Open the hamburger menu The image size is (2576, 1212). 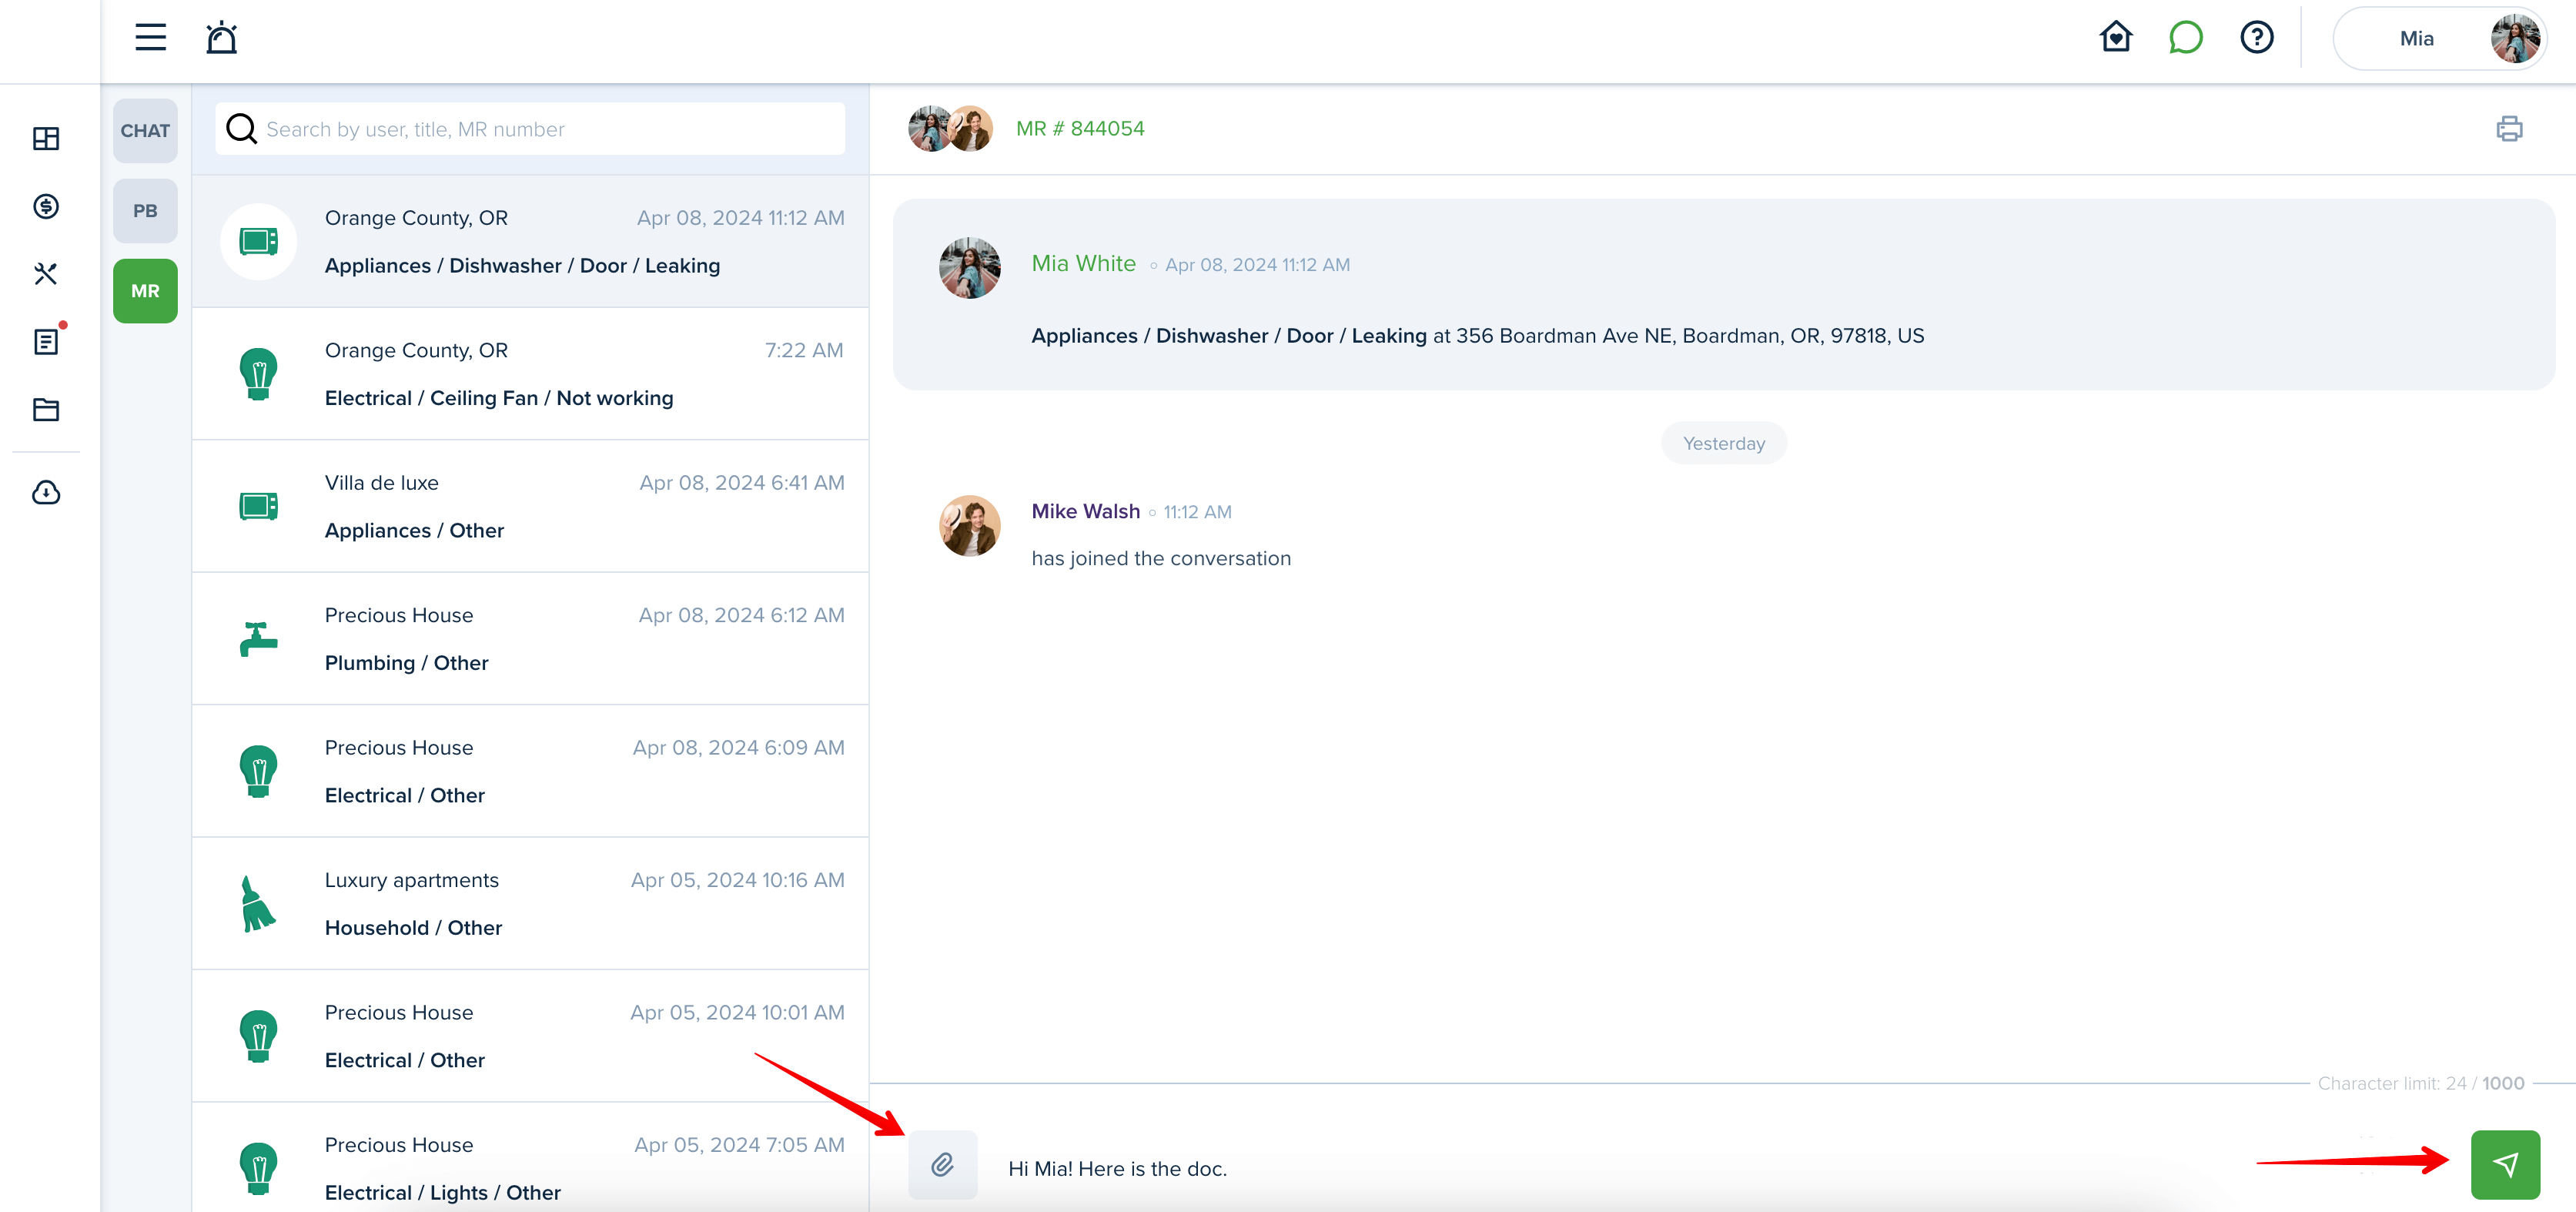151,38
